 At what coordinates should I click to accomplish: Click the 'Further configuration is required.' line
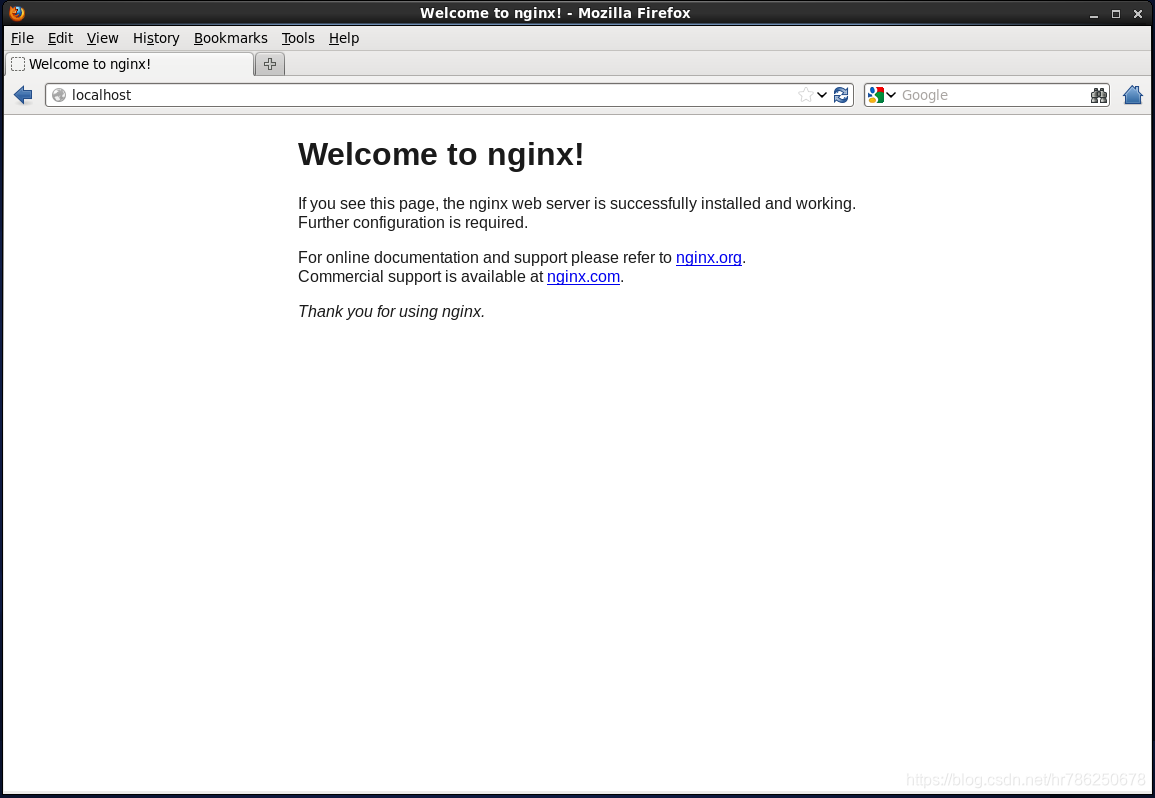pyautogui.click(x=412, y=223)
